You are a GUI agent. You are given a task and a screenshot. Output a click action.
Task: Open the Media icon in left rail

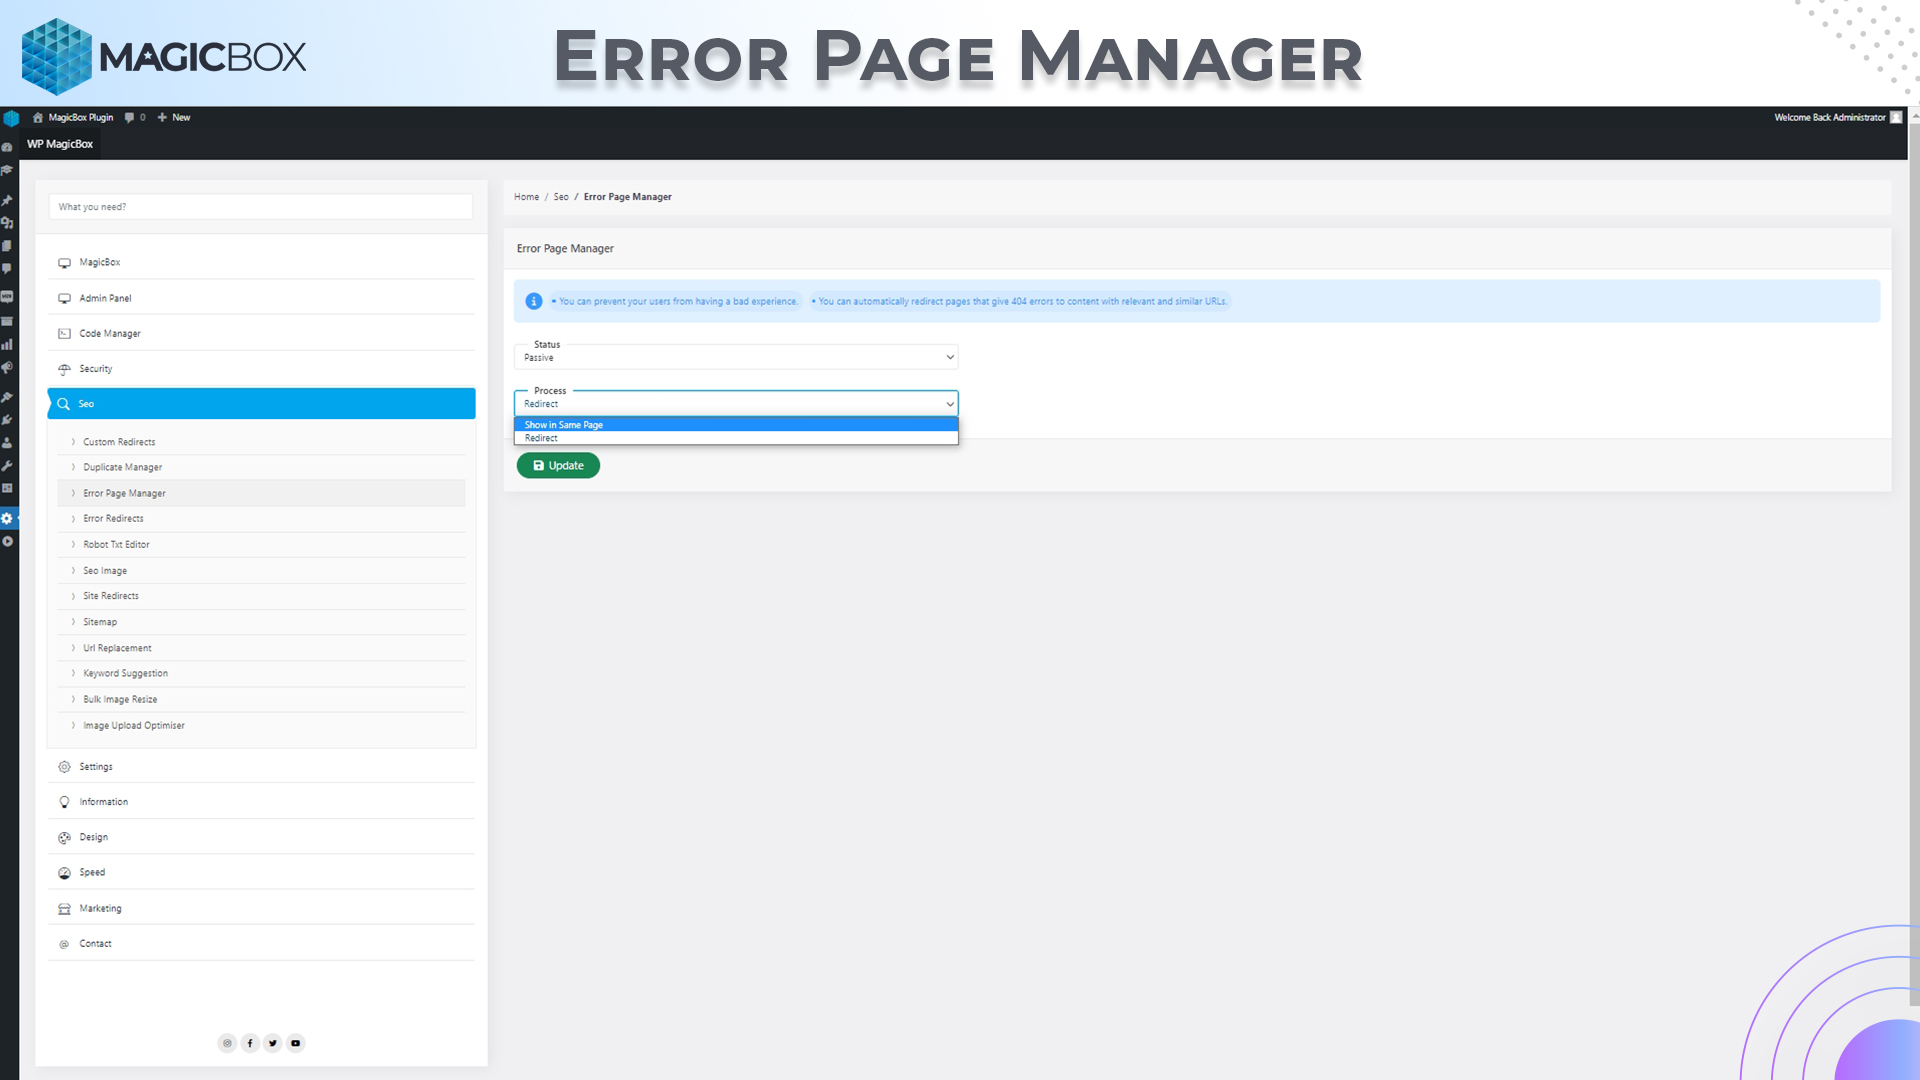click(7, 223)
